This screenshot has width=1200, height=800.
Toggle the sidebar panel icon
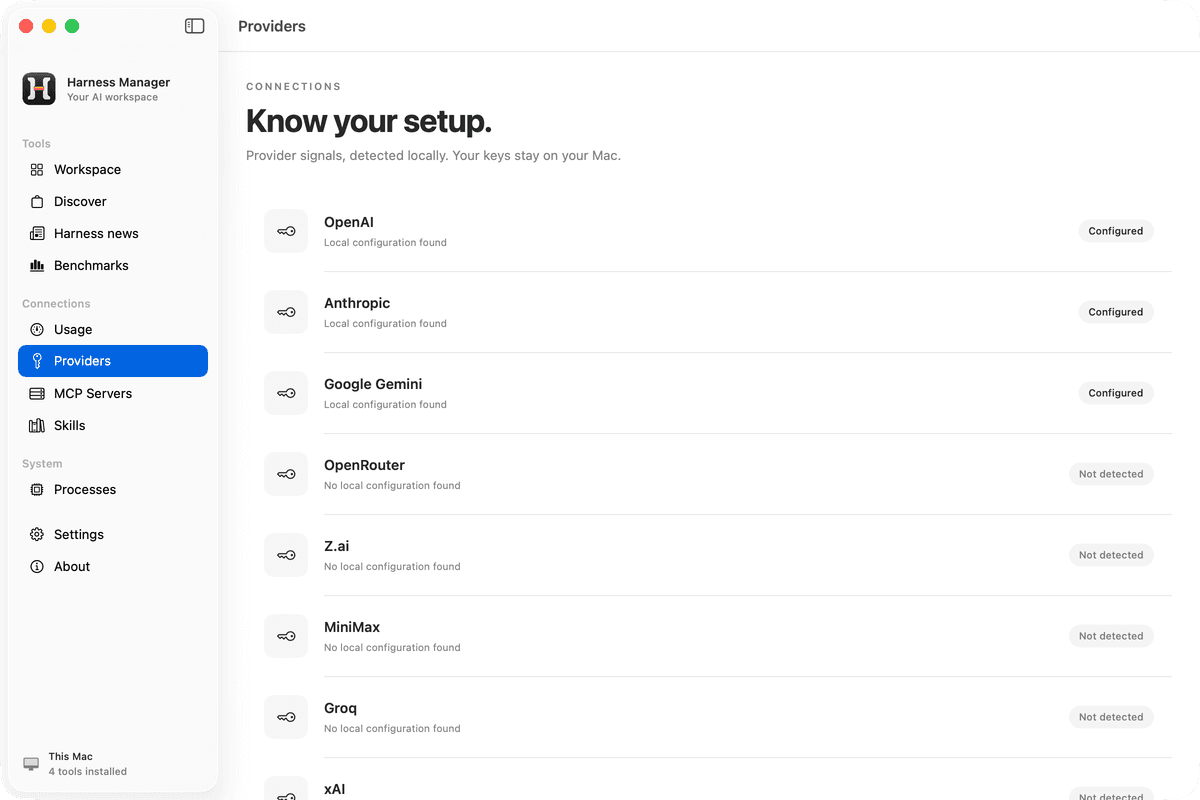(x=195, y=26)
